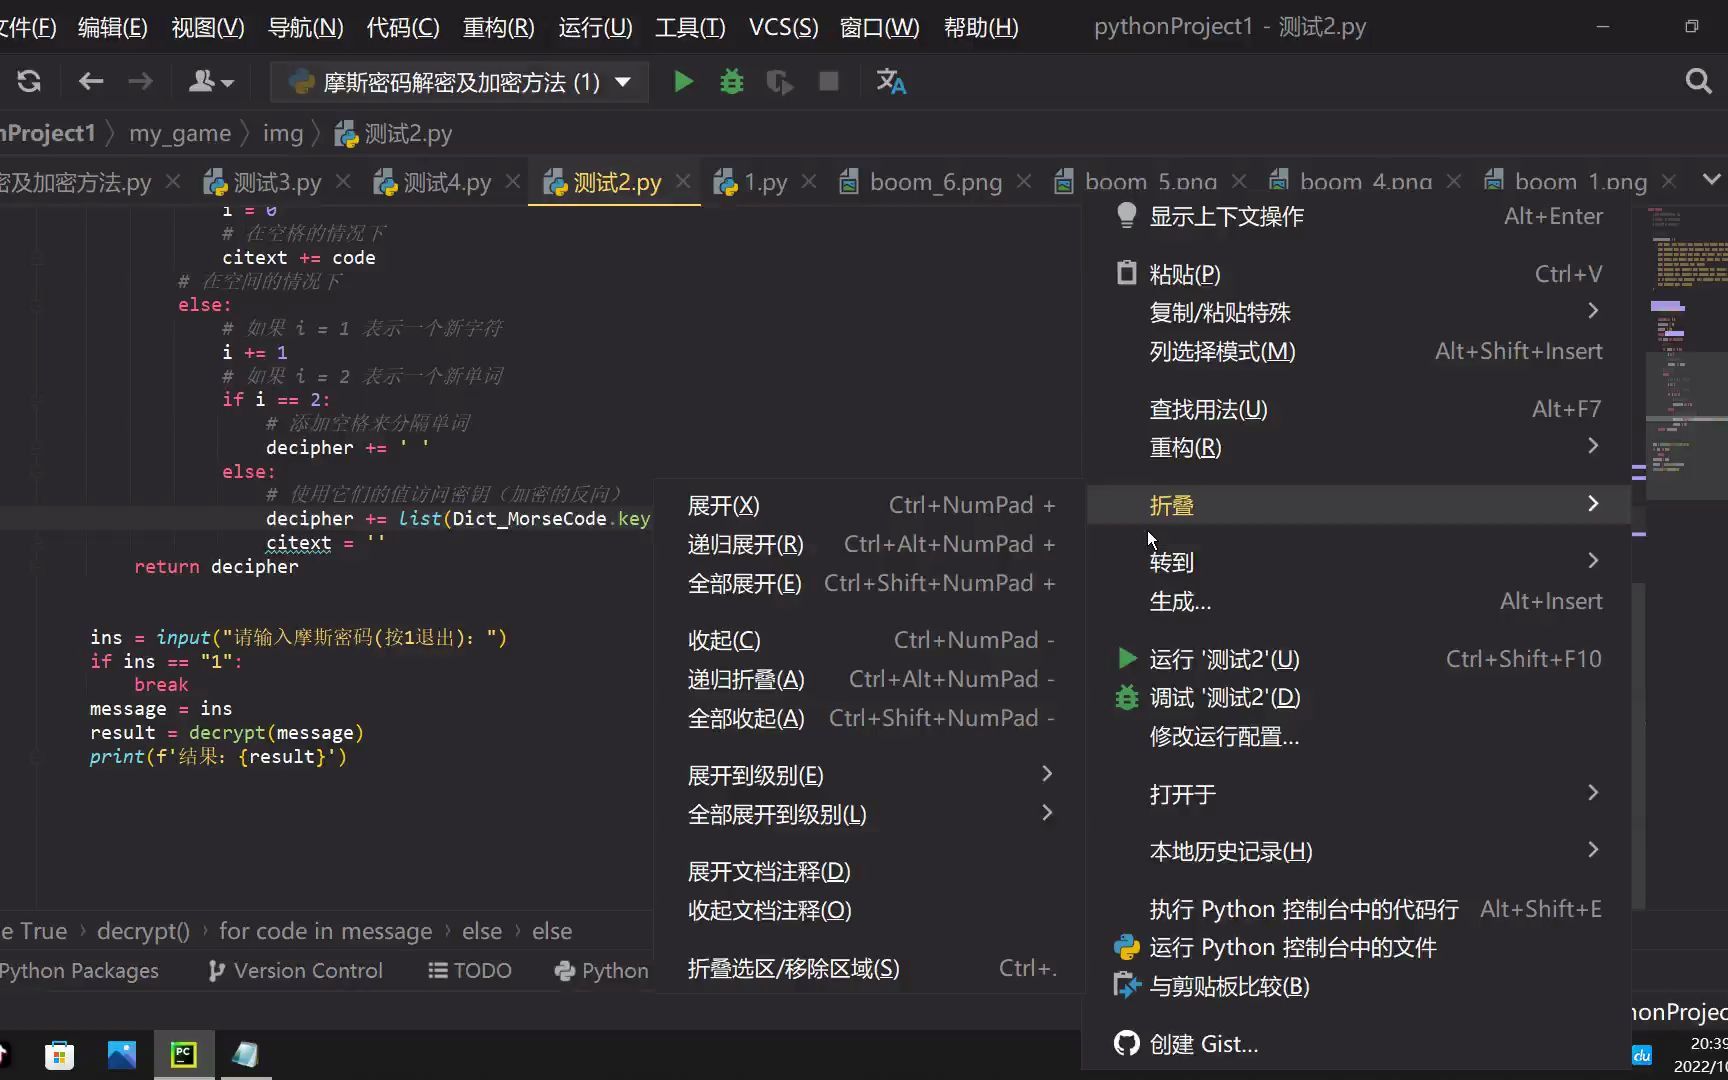Expand the 复制/粘贴特殊 submenu
Viewport: 1728px width, 1080px height.
(1358, 312)
